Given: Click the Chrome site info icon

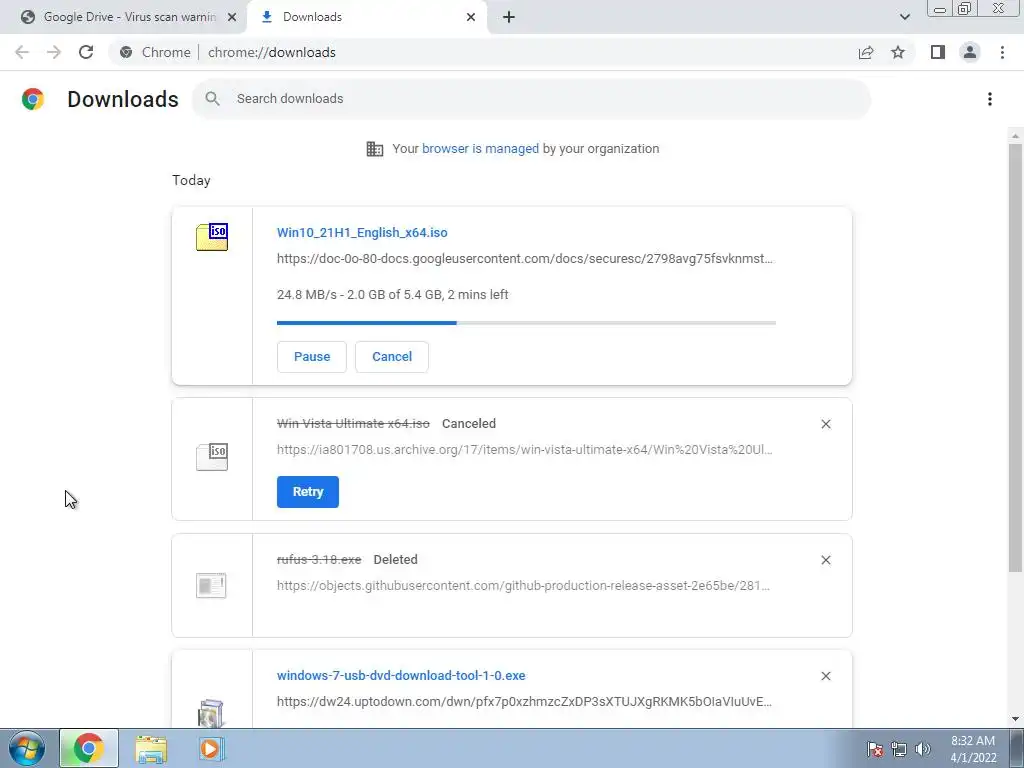Looking at the screenshot, I should click(x=126, y=52).
